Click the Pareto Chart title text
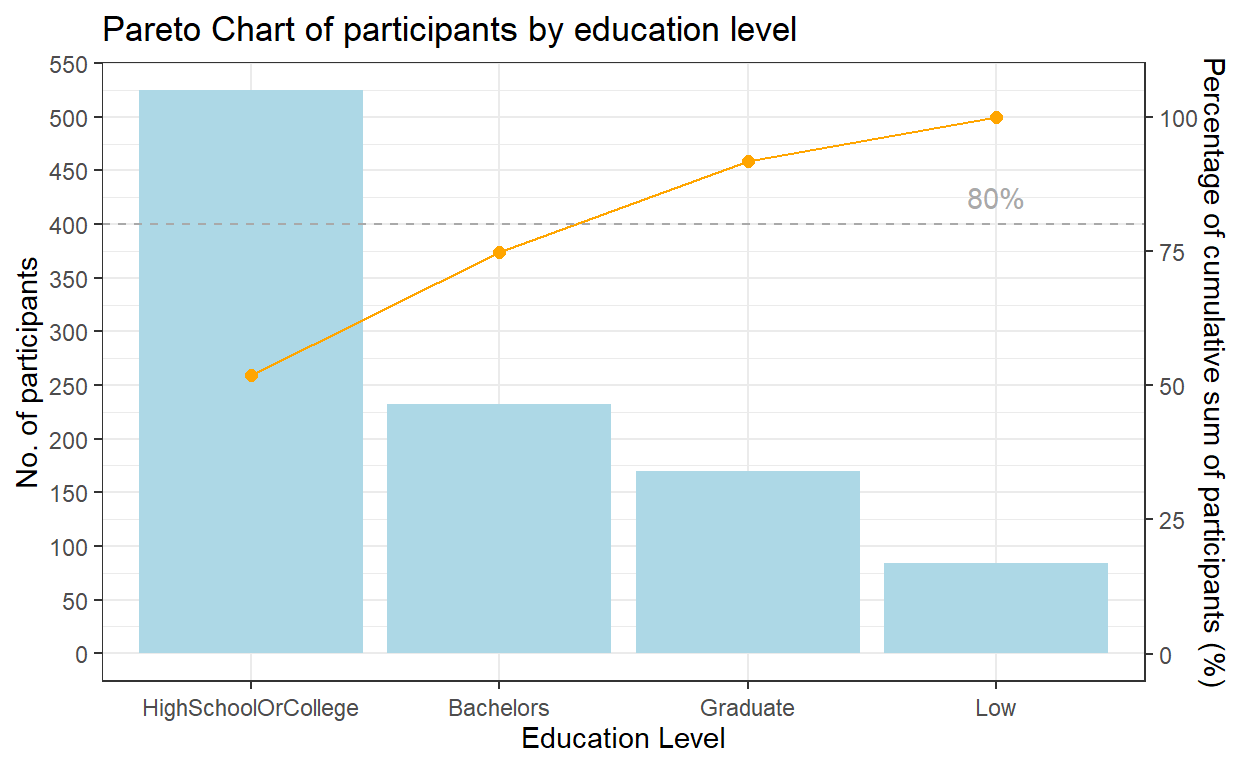This screenshot has height=768, width=1248. (x=449, y=31)
